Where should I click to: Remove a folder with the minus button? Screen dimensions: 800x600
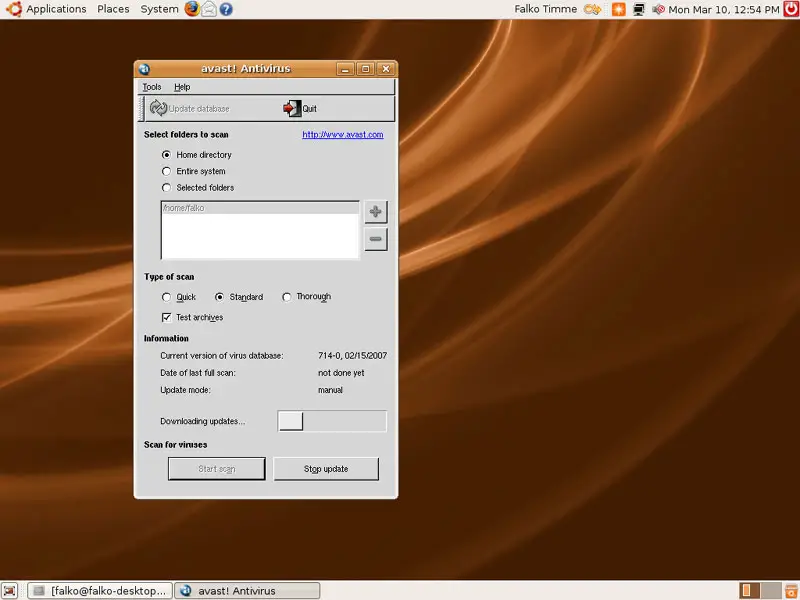tap(376, 239)
